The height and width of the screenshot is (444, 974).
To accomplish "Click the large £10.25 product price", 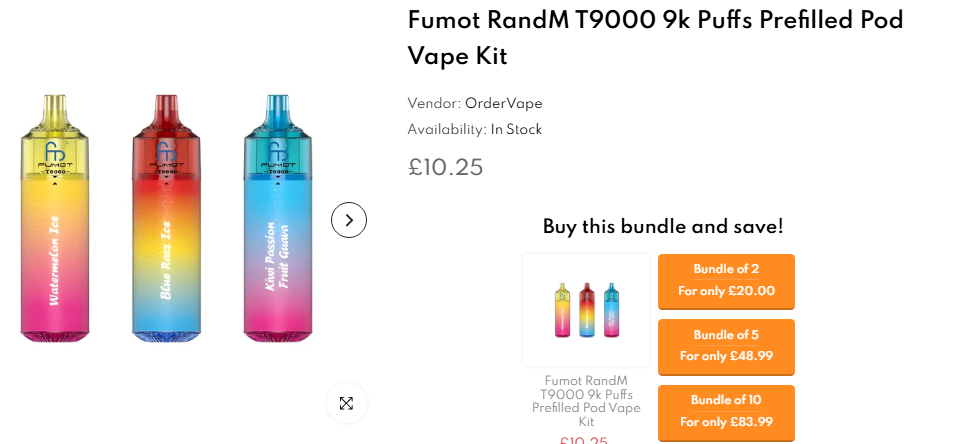I will point(446,167).
